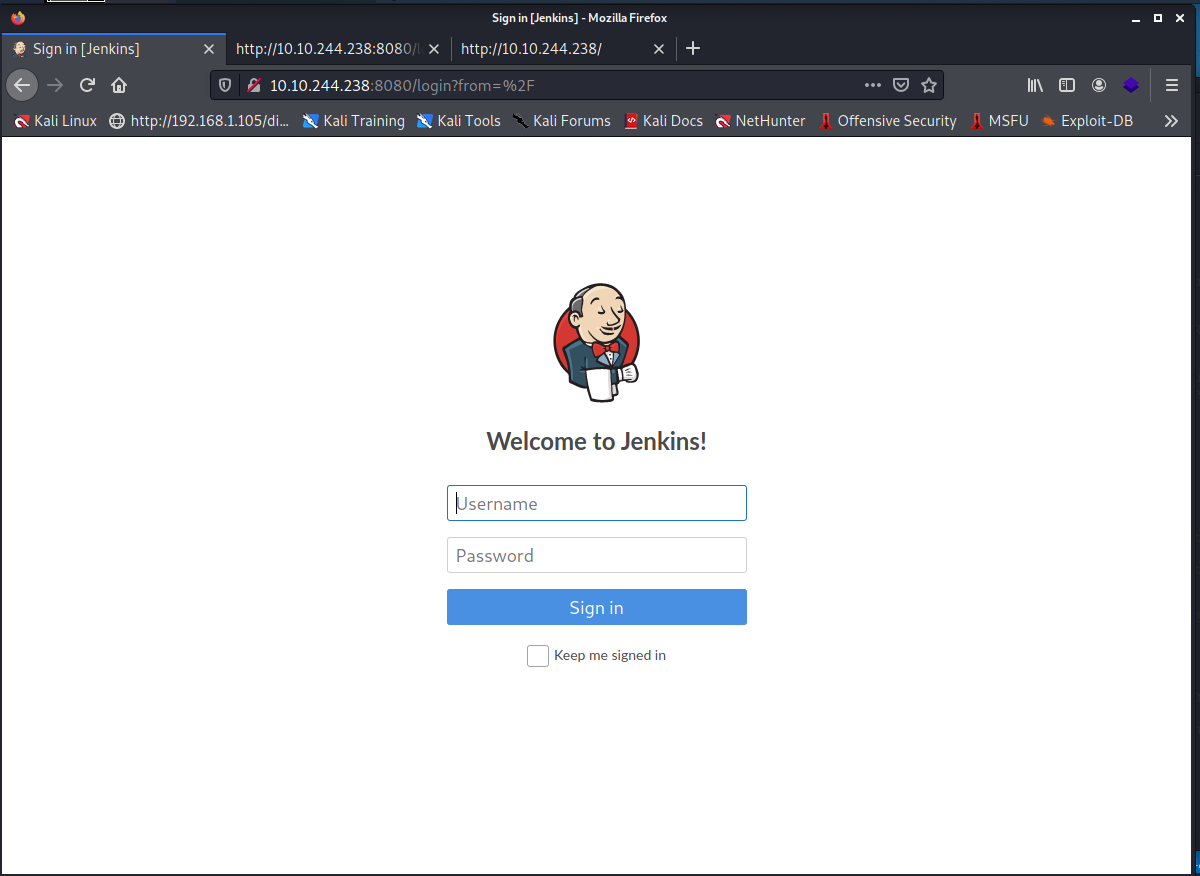The width and height of the screenshot is (1200, 876).
Task: Open the Library history and bookmarks icon
Action: pyautogui.click(x=1035, y=85)
